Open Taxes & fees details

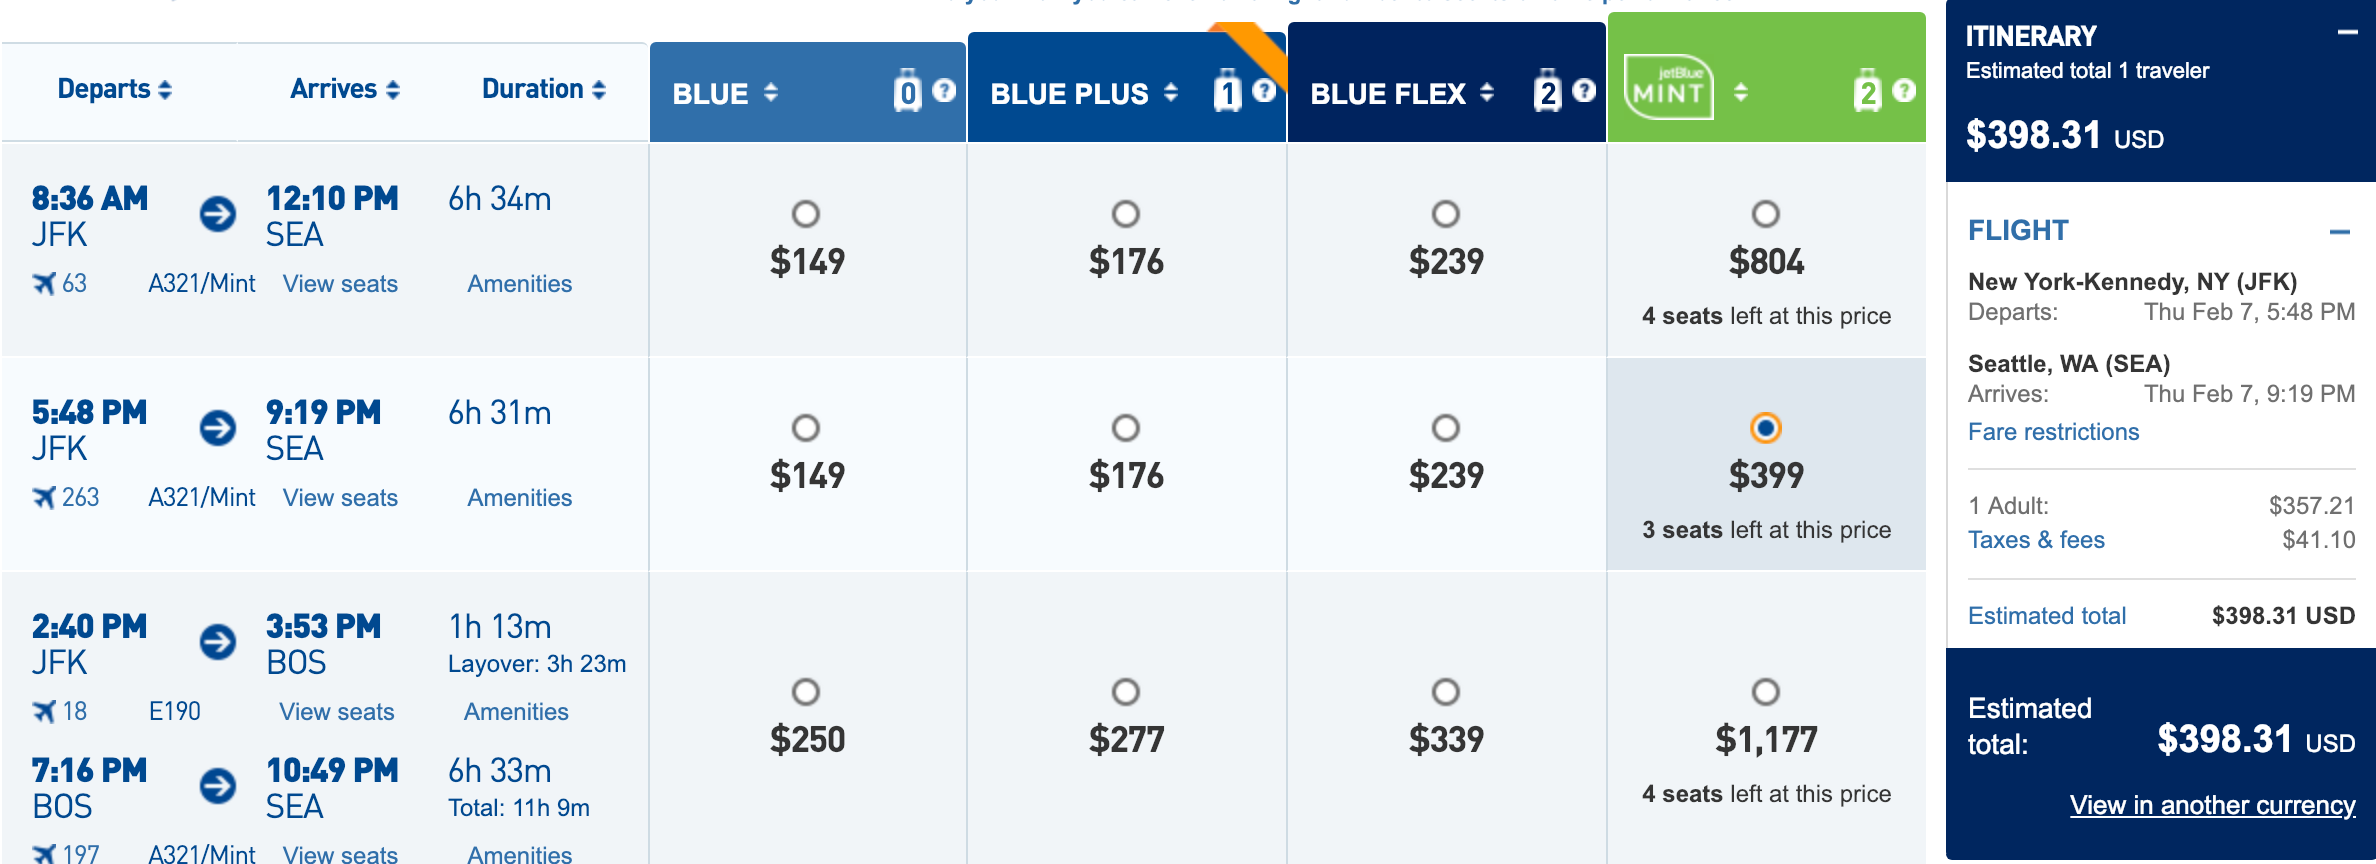[2036, 540]
